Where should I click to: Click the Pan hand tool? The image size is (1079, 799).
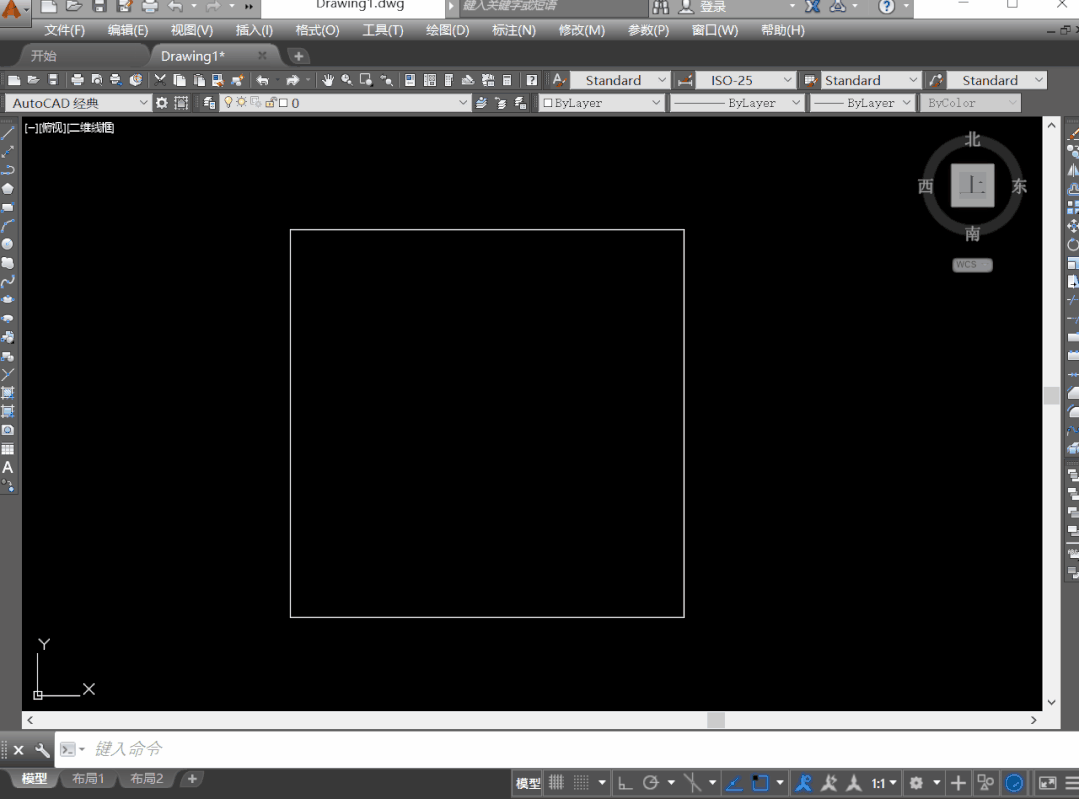(x=328, y=81)
